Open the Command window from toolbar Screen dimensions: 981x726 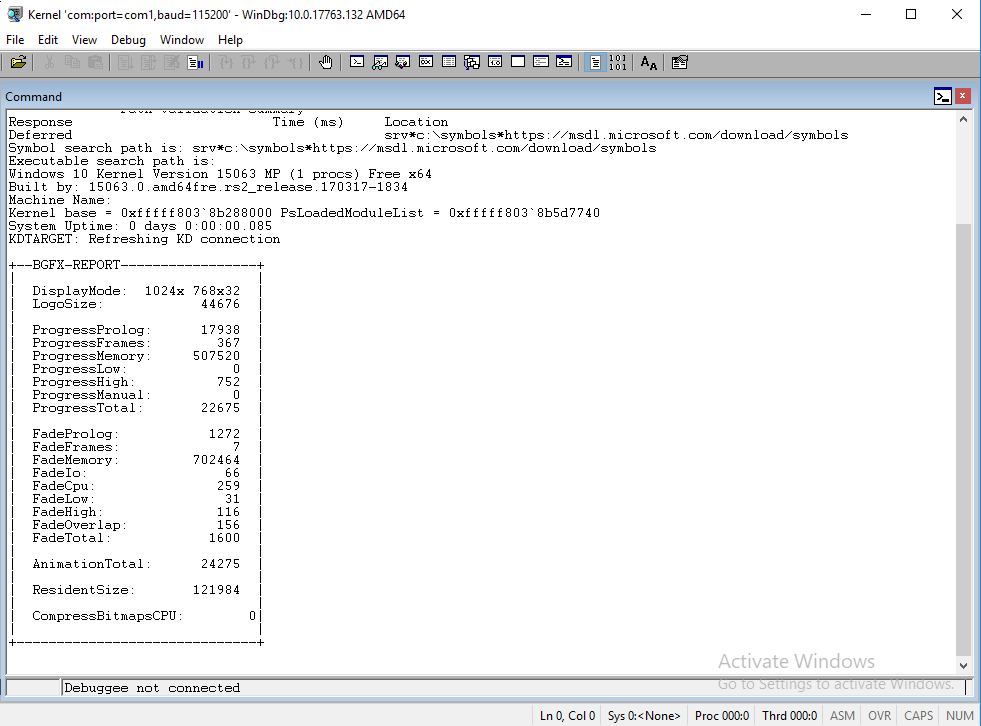(x=357, y=62)
